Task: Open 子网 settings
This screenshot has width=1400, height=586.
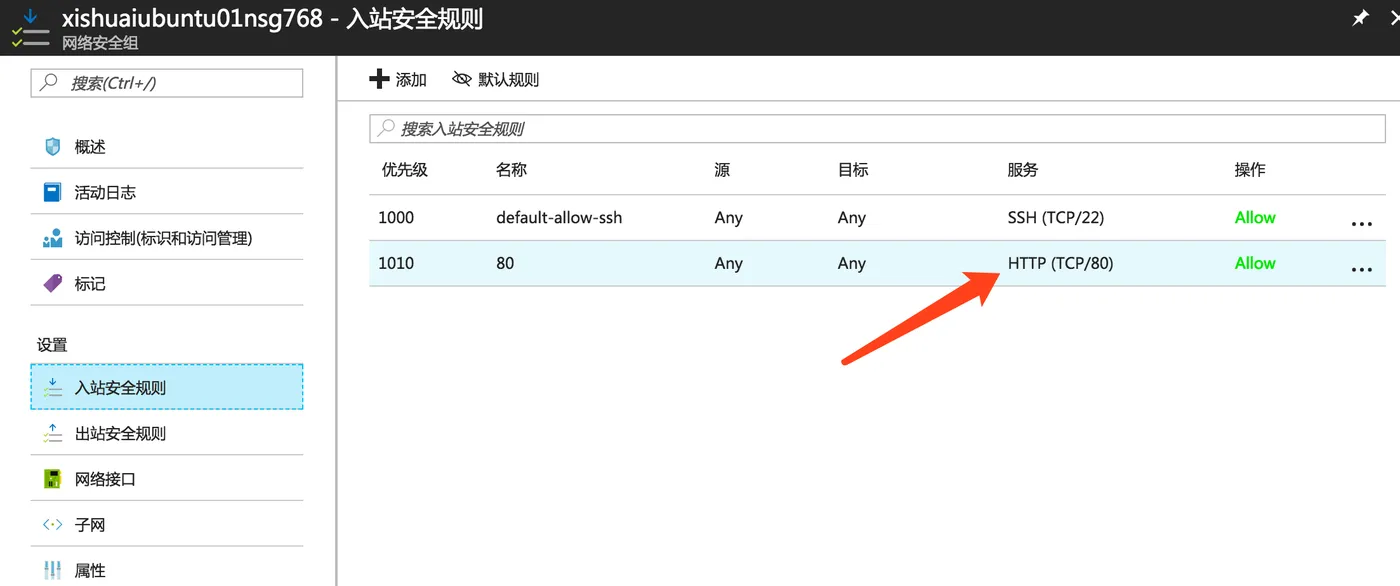Action: (x=167, y=525)
